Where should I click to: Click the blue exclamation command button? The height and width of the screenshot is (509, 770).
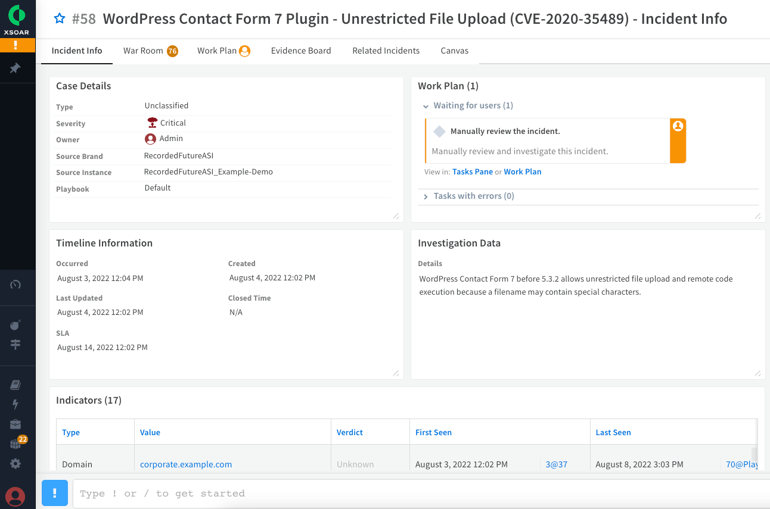click(55, 493)
